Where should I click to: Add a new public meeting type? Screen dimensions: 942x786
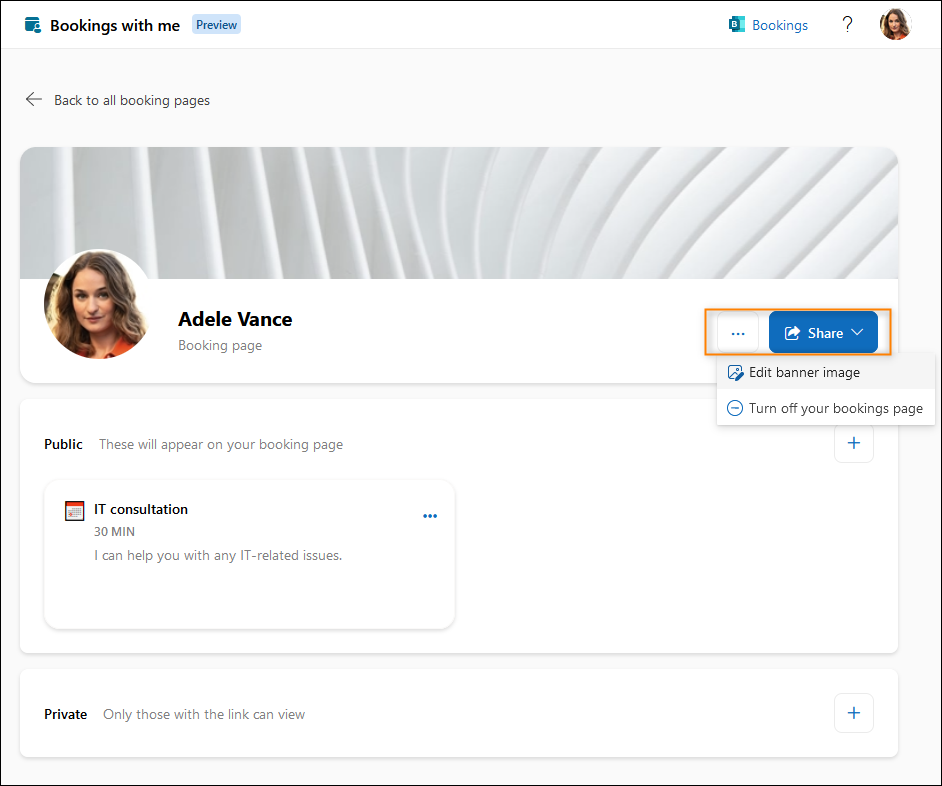(854, 443)
